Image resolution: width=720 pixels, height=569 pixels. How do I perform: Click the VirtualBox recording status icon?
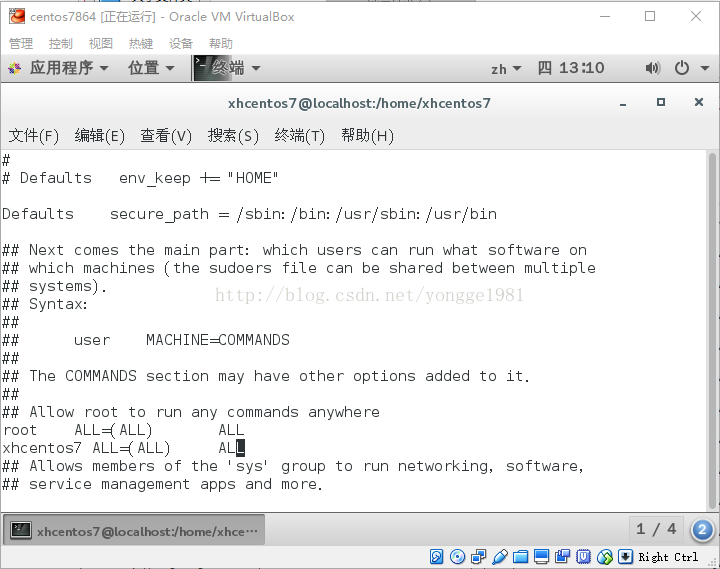pos(562,557)
